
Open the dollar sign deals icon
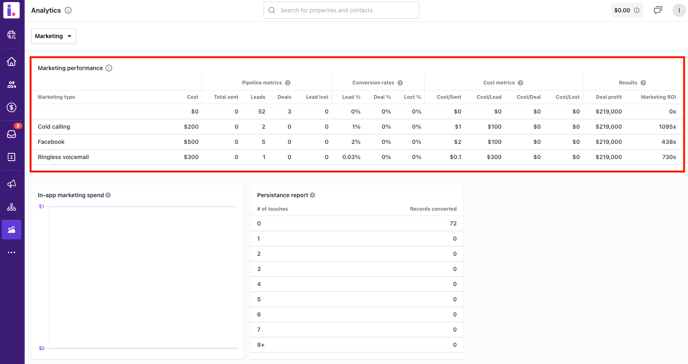point(11,107)
